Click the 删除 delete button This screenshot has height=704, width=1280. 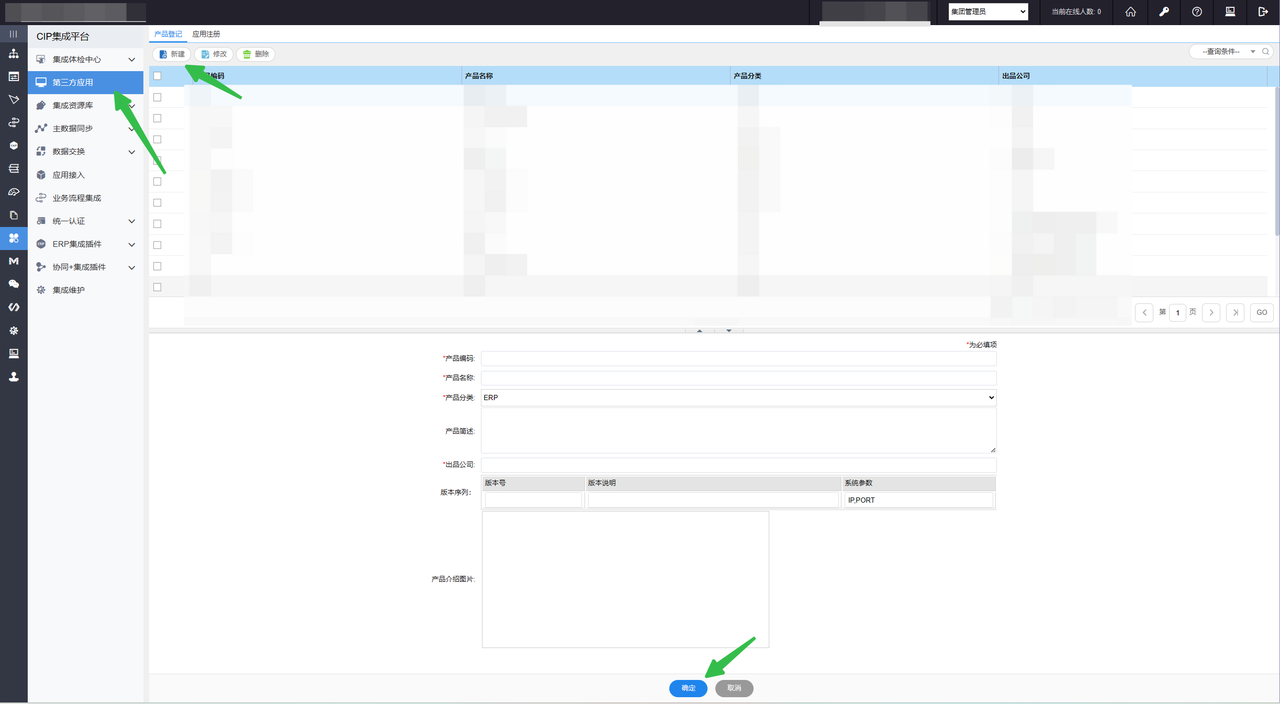pos(255,54)
